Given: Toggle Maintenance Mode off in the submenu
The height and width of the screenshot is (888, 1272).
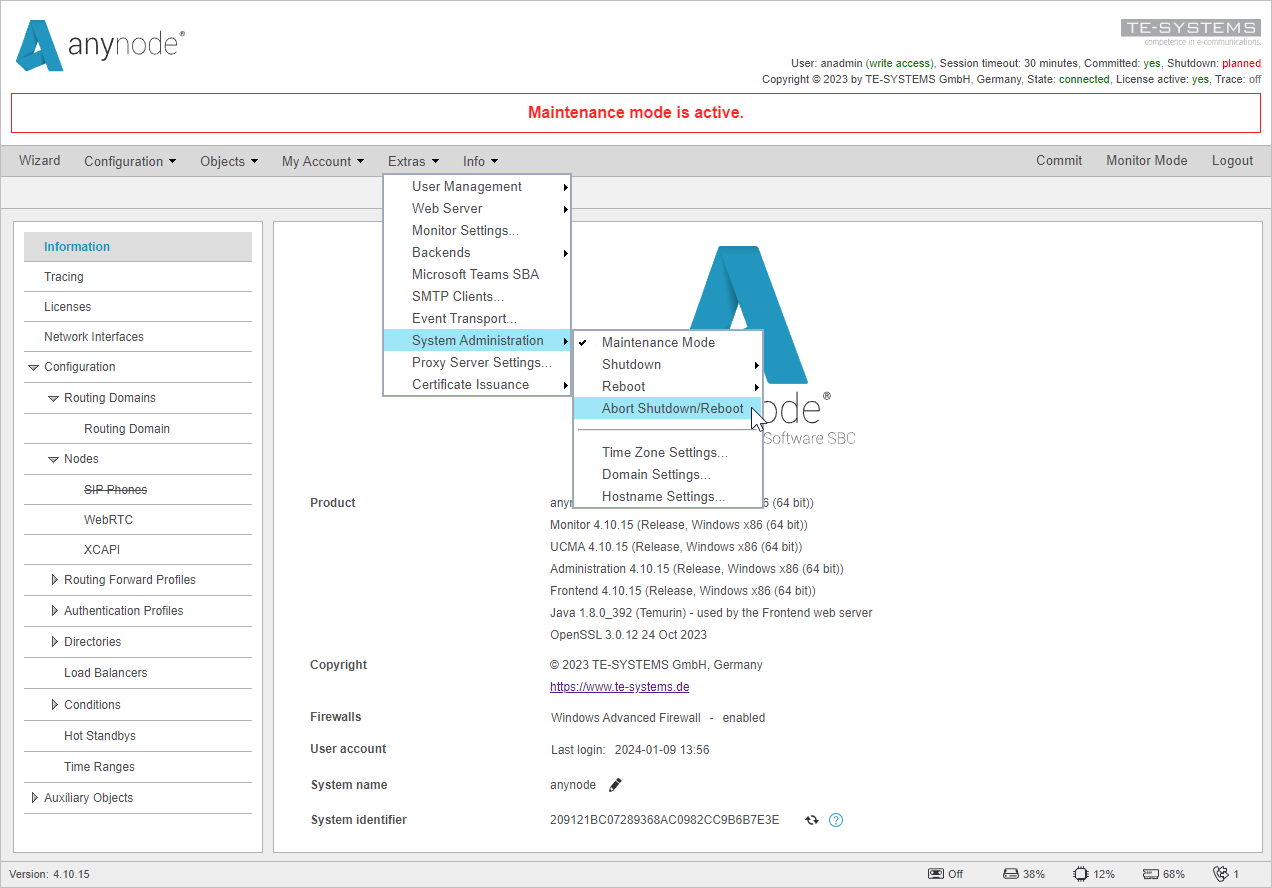Looking at the screenshot, I should pyautogui.click(x=657, y=342).
